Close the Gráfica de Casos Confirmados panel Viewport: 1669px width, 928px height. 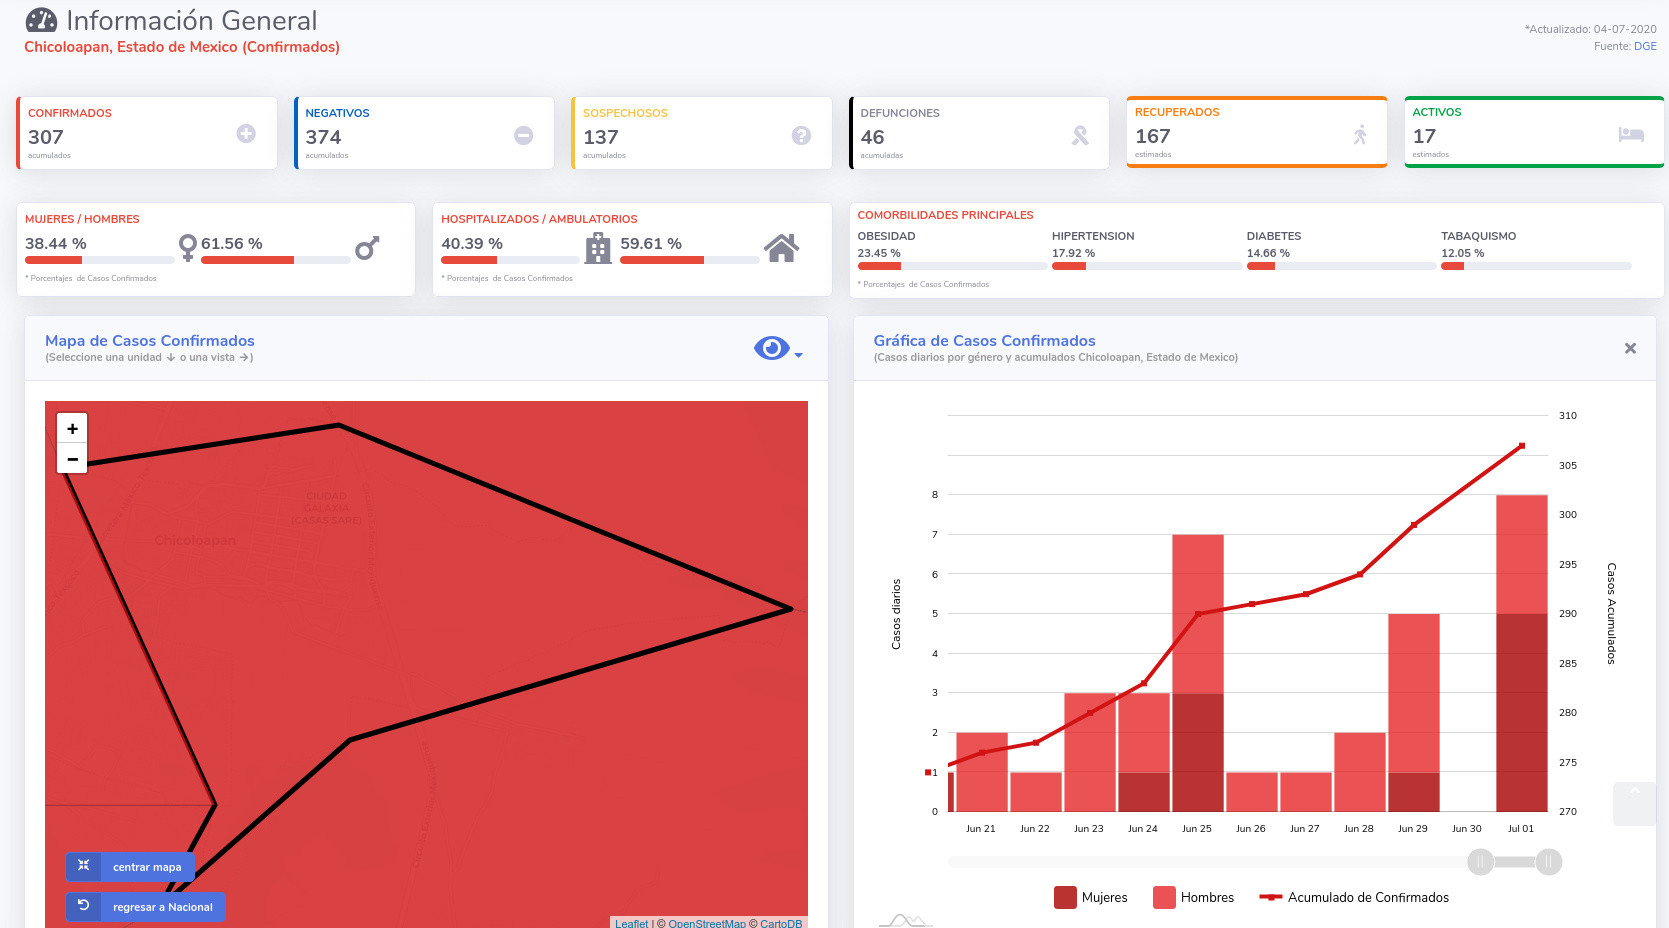pyautogui.click(x=1630, y=348)
